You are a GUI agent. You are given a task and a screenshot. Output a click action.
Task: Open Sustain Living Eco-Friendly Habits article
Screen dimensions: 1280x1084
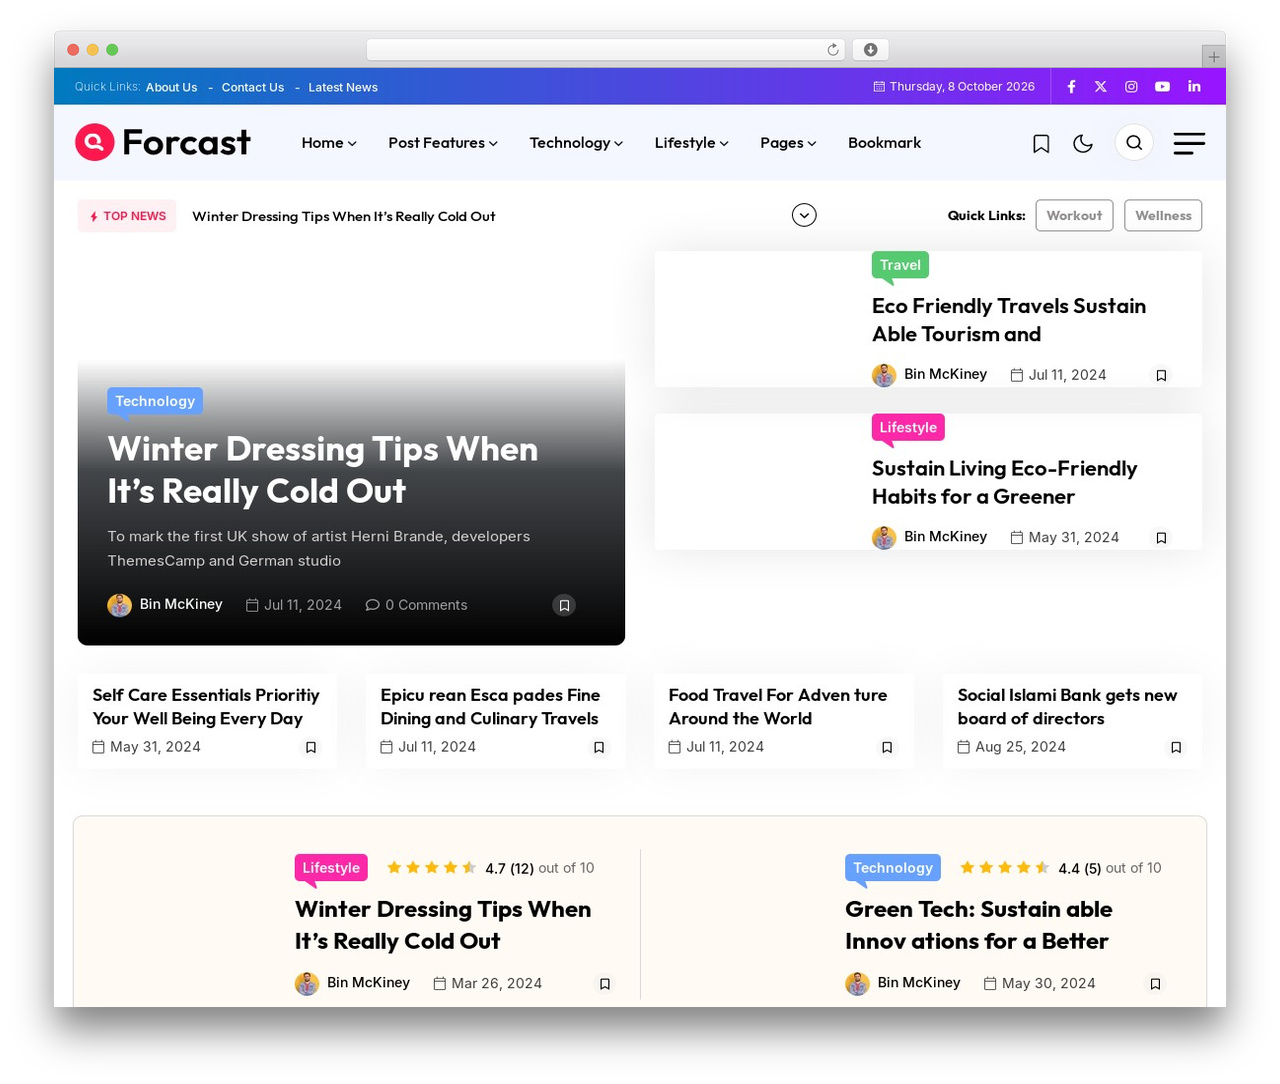[x=1004, y=482]
